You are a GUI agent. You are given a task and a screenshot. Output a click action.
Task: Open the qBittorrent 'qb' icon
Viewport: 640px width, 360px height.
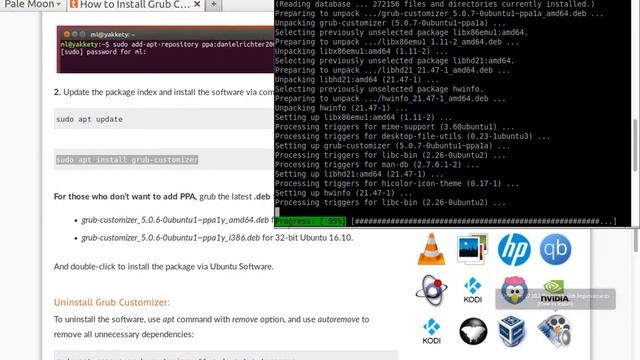555,249
